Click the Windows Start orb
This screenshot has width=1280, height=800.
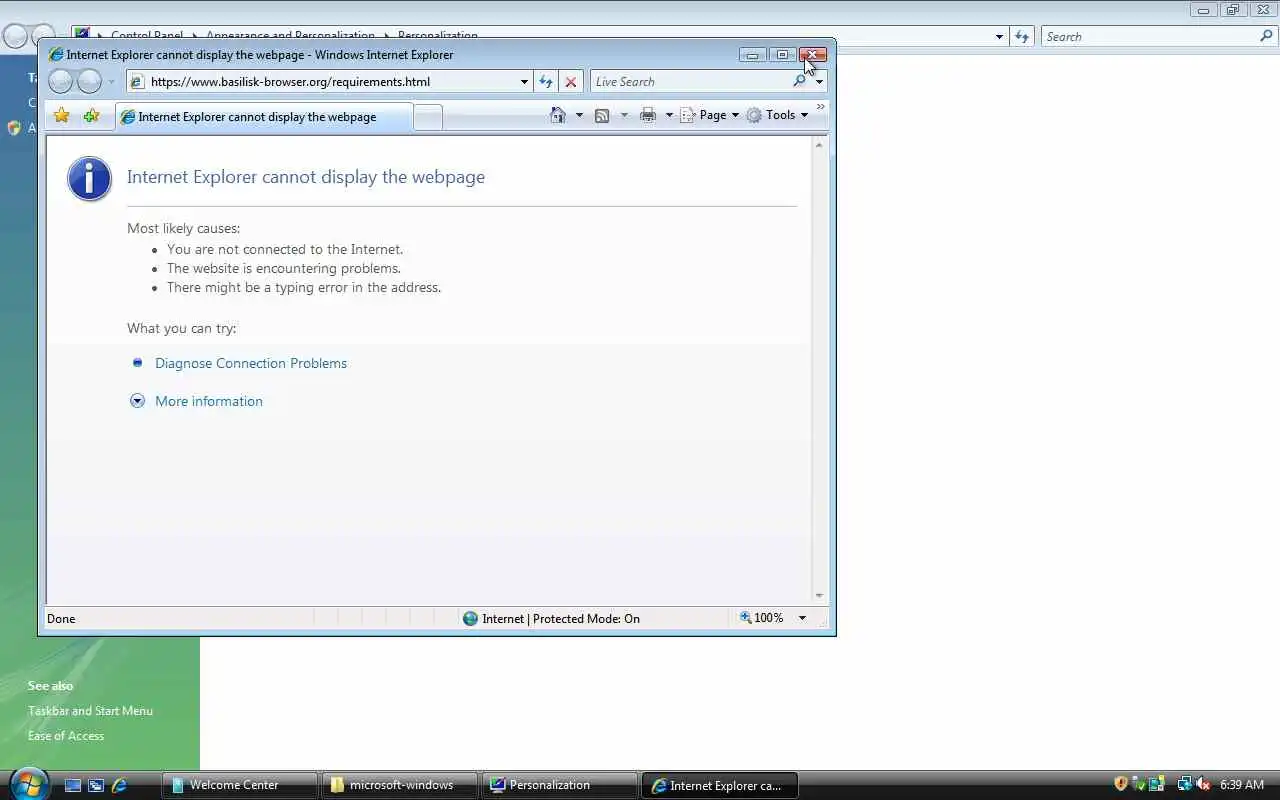pyautogui.click(x=28, y=784)
